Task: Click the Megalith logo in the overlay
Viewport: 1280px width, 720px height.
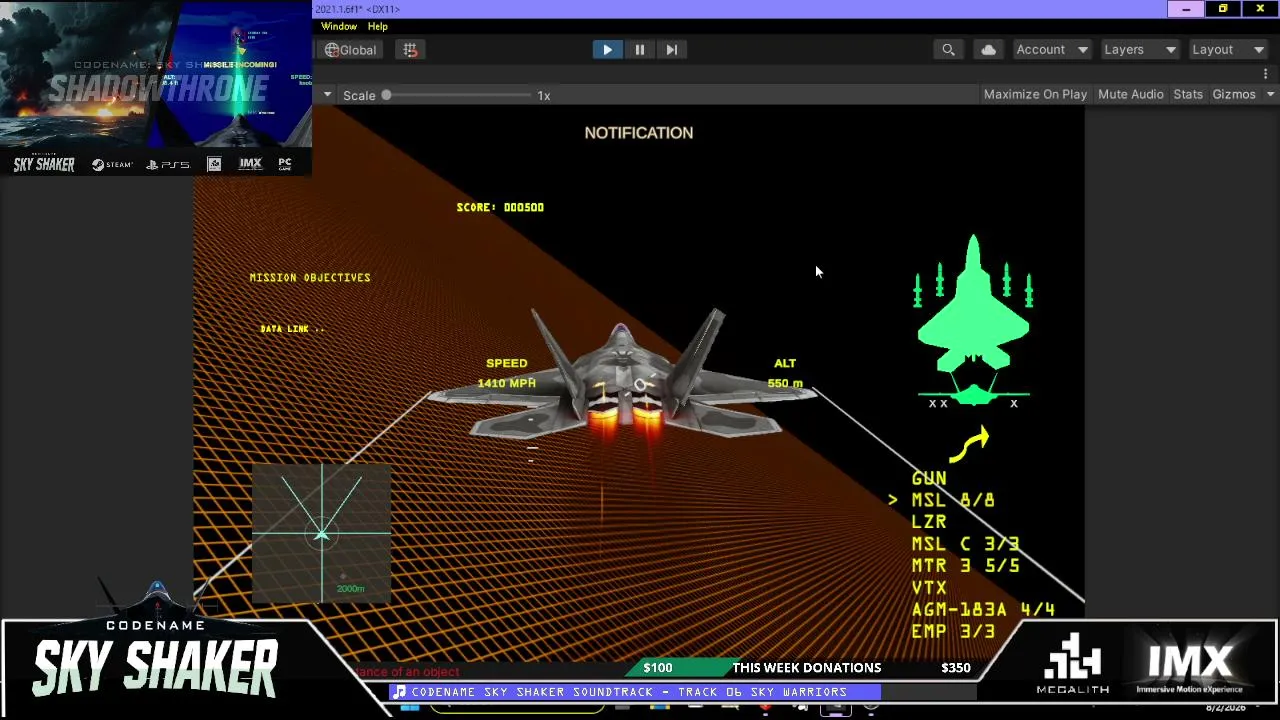Action: coord(1072,662)
